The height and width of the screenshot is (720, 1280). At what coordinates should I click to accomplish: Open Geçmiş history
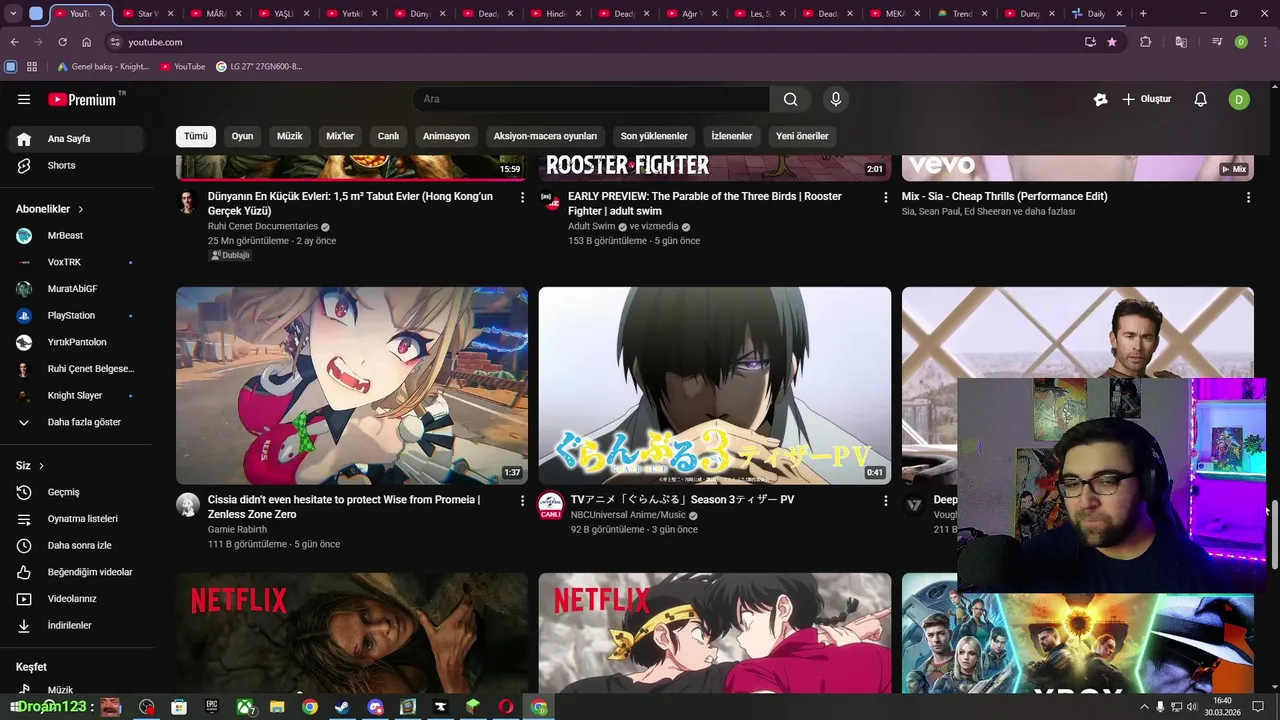click(76, 492)
